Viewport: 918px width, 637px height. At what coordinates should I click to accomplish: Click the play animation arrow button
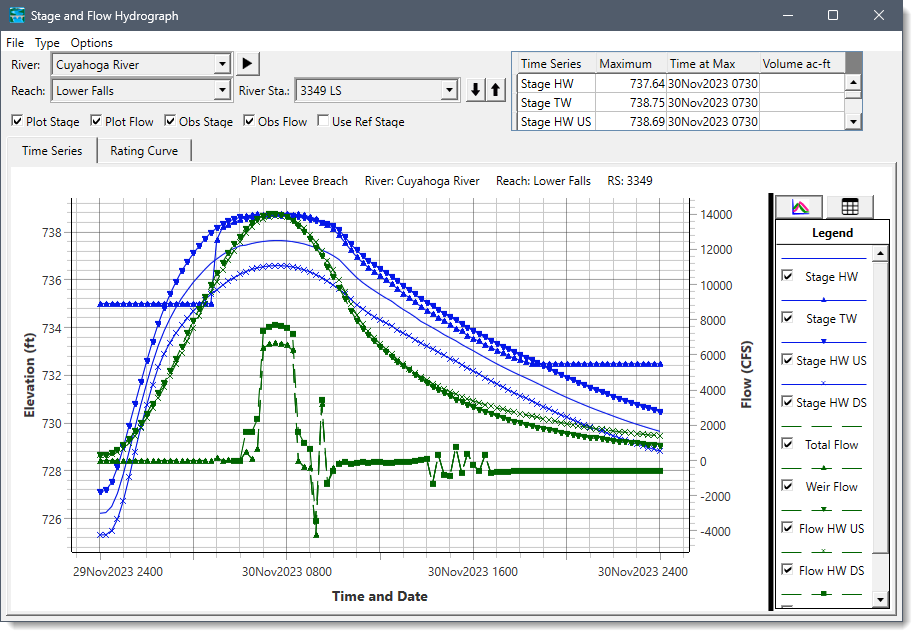pos(247,63)
